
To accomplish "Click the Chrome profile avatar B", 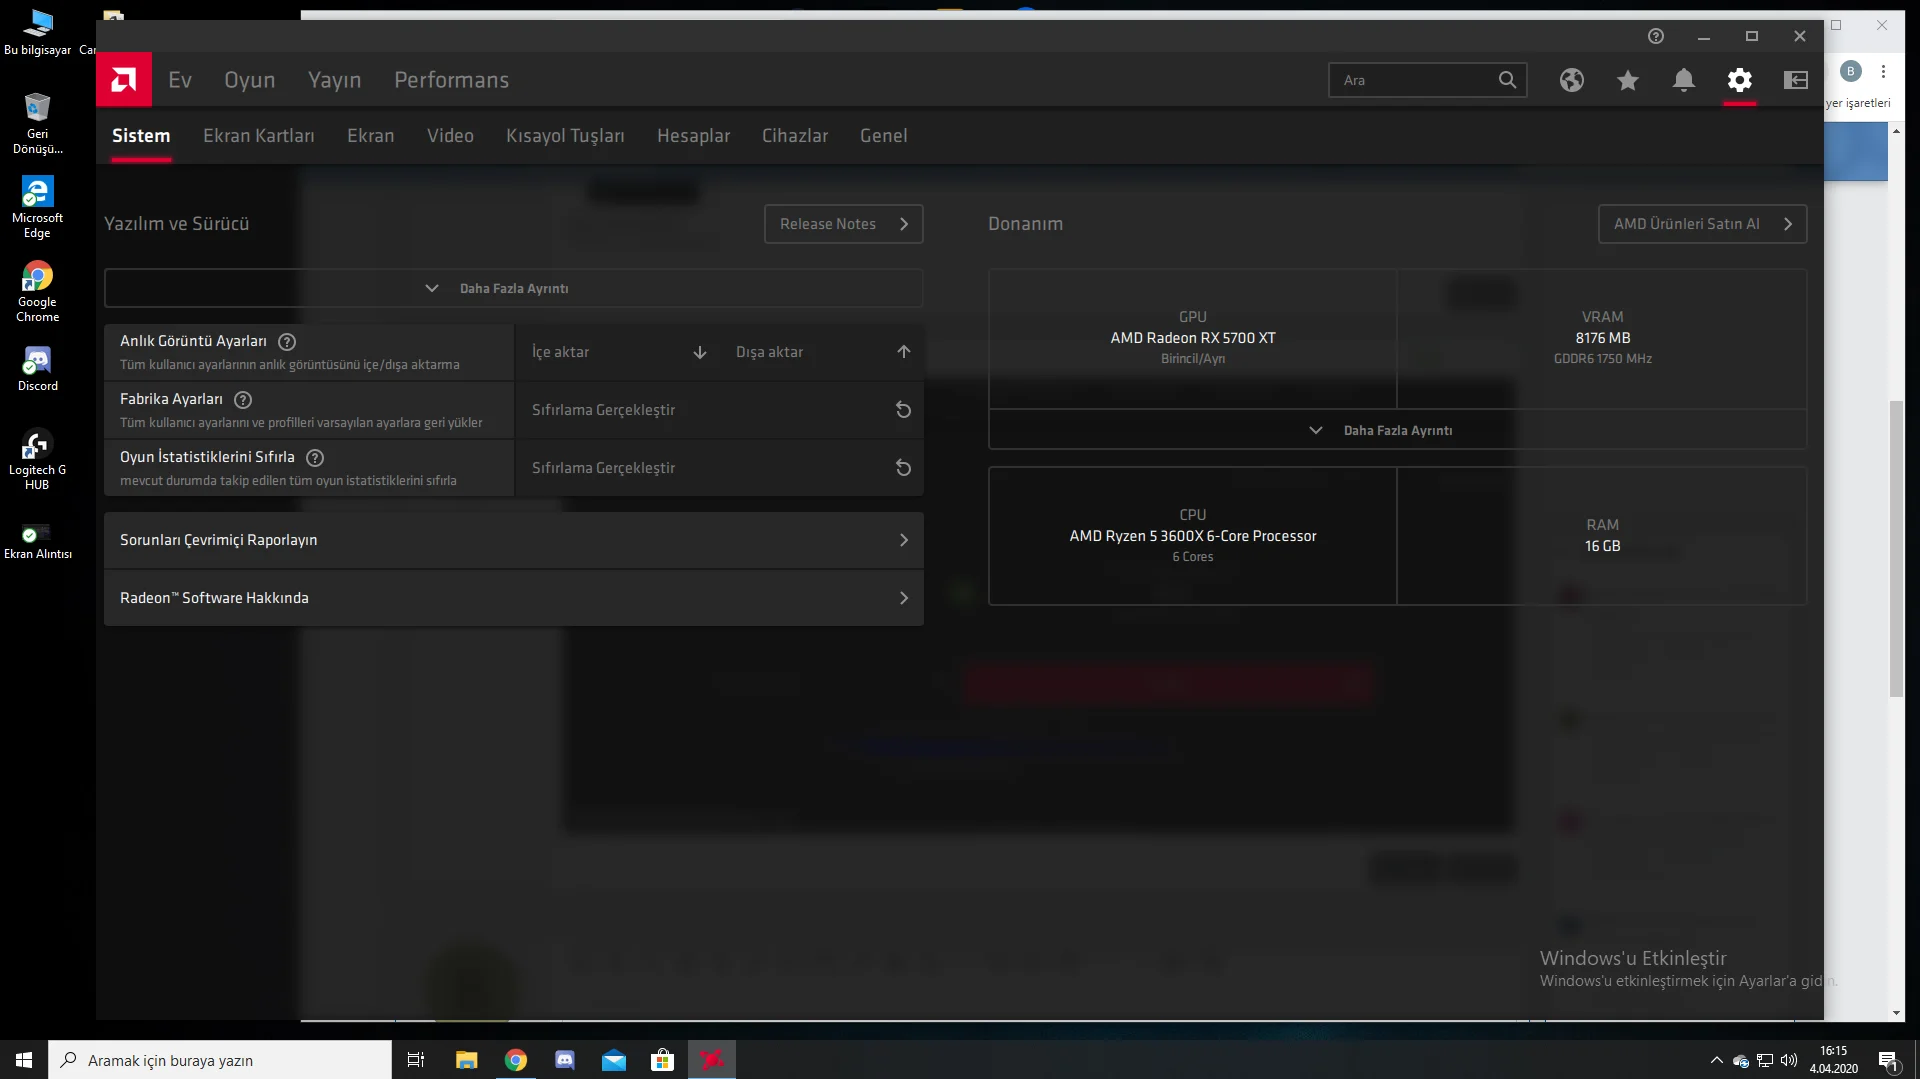I will tap(1851, 71).
